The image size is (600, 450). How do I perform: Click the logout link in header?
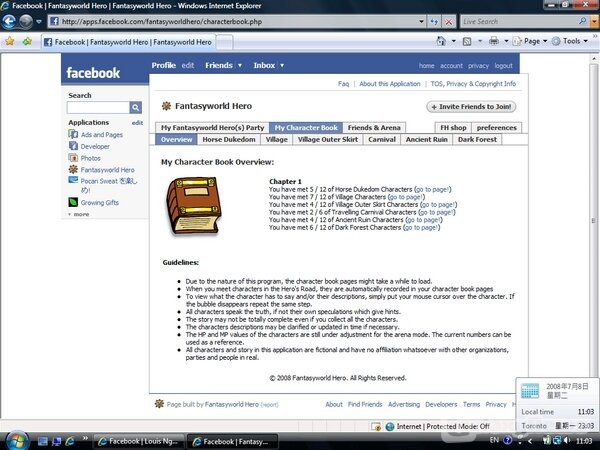(x=504, y=66)
